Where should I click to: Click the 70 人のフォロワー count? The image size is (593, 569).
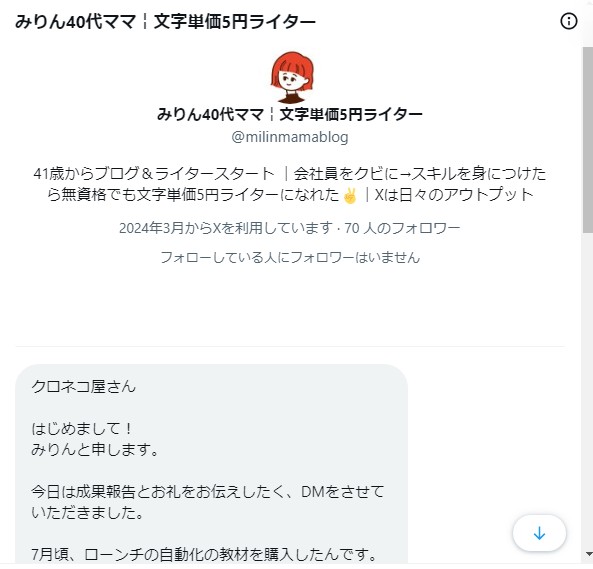click(x=402, y=228)
